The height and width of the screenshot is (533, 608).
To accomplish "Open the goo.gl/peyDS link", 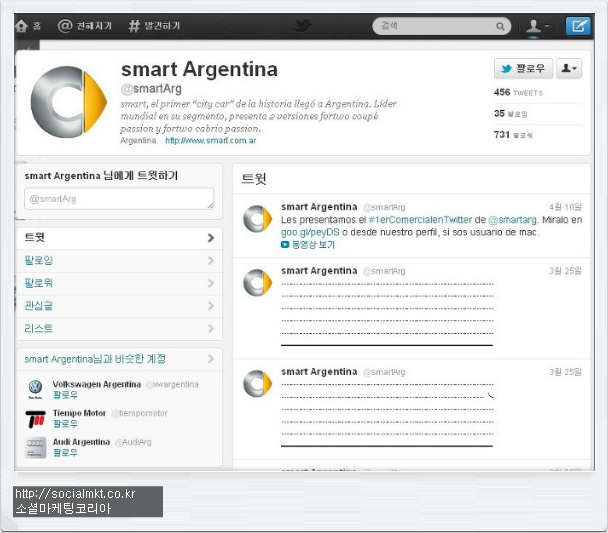I will click(x=310, y=232).
